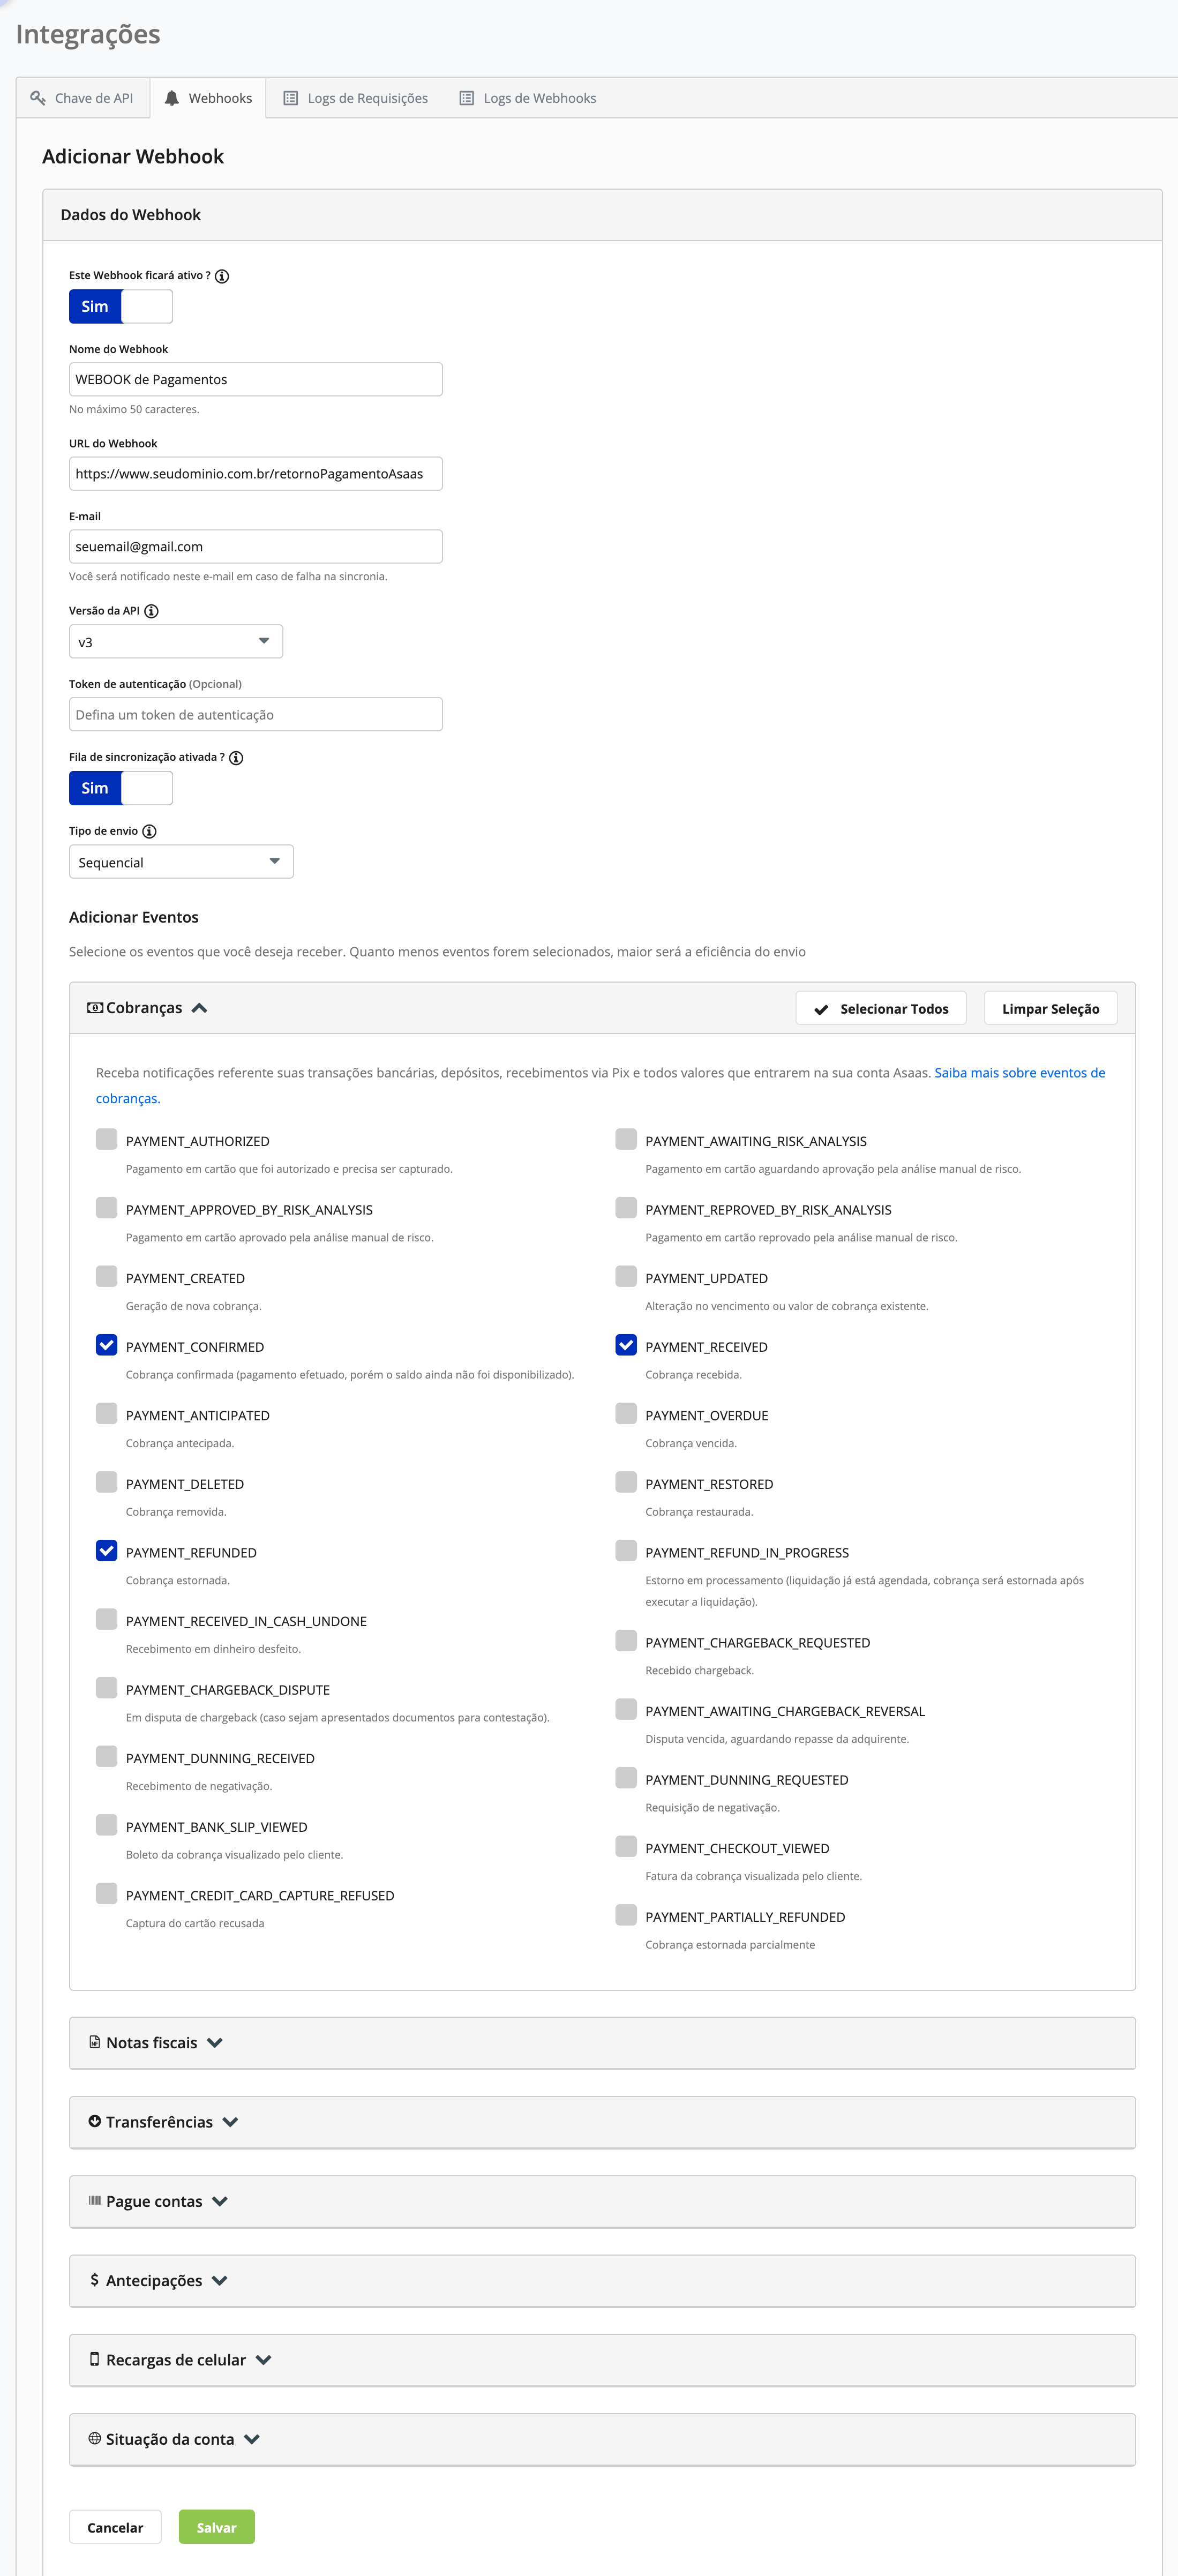
Task: Click the bell icon on Webhooks tab
Action: [172, 98]
